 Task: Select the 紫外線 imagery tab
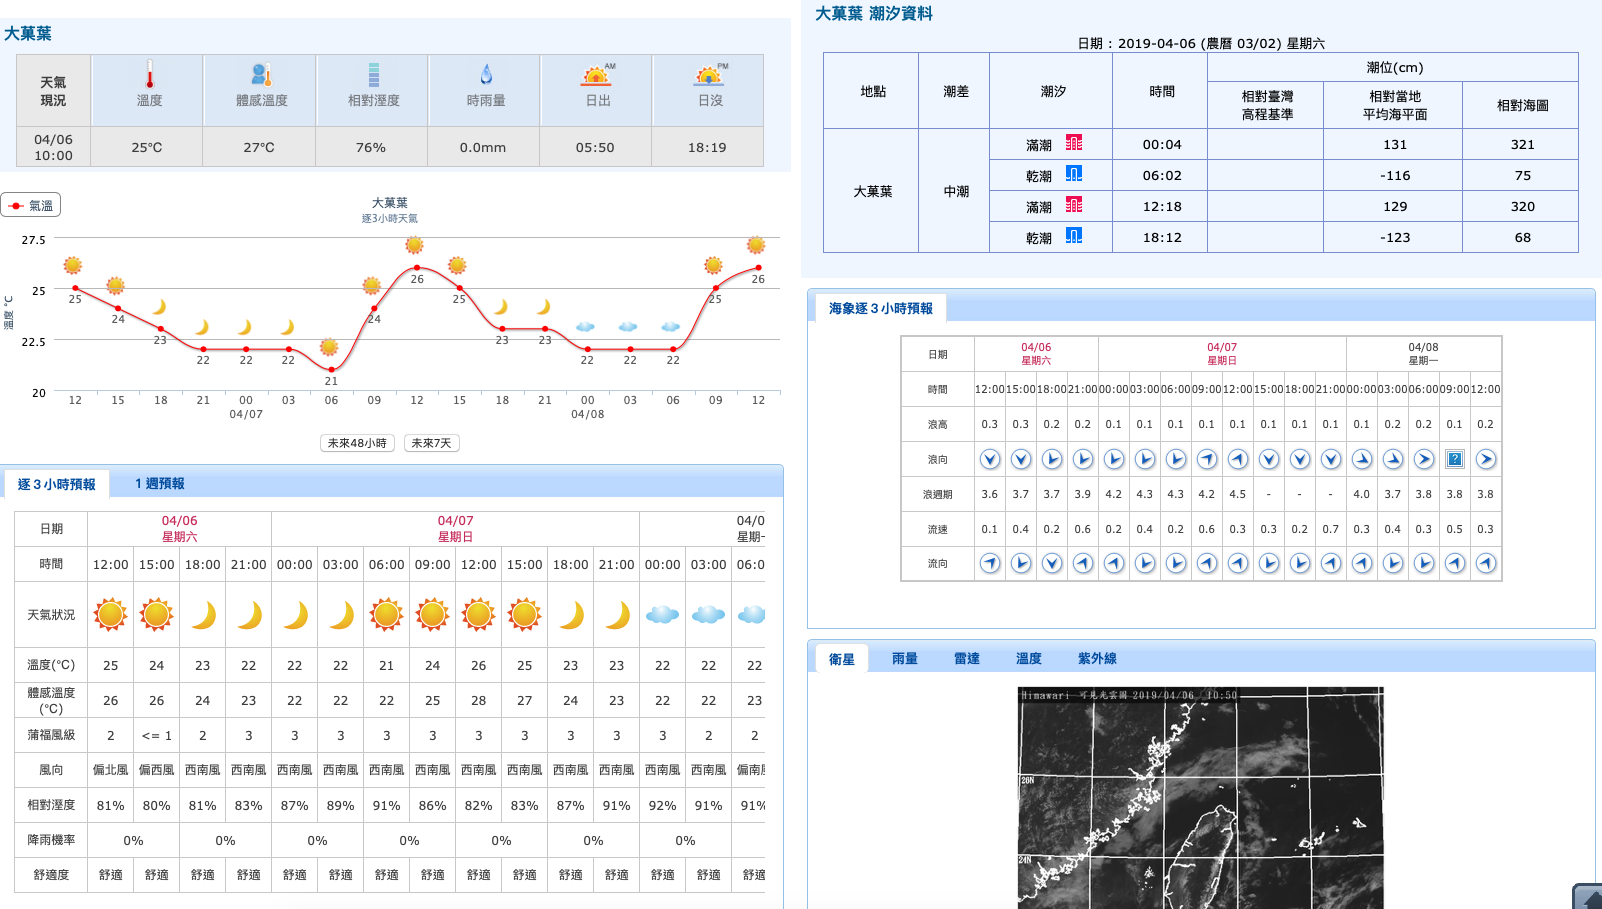point(1097,658)
